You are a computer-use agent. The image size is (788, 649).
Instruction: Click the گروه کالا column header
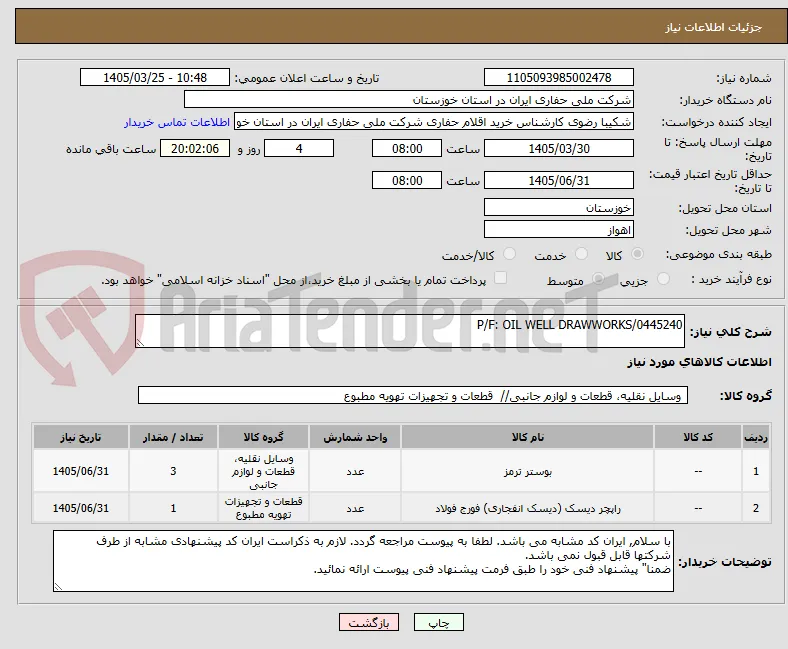(263, 437)
